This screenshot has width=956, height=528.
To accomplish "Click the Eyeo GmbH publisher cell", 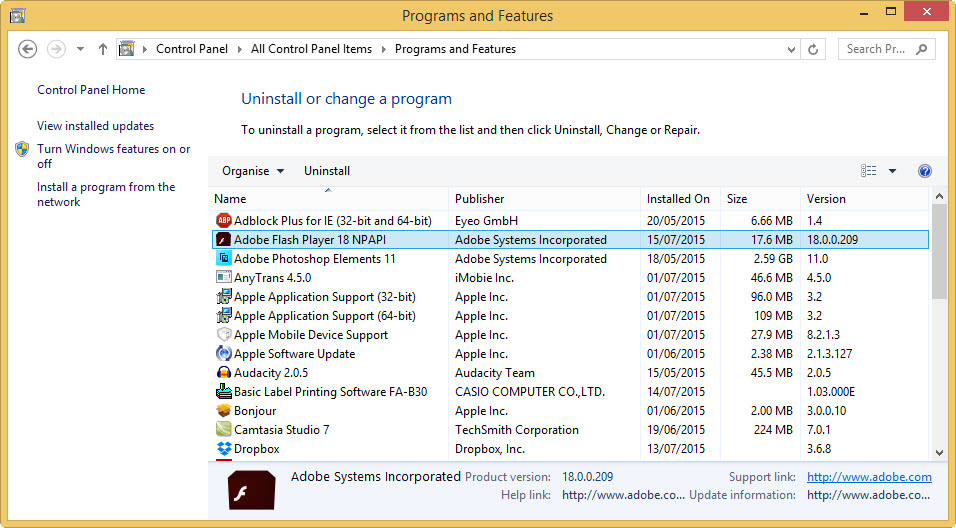I will tap(487, 221).
